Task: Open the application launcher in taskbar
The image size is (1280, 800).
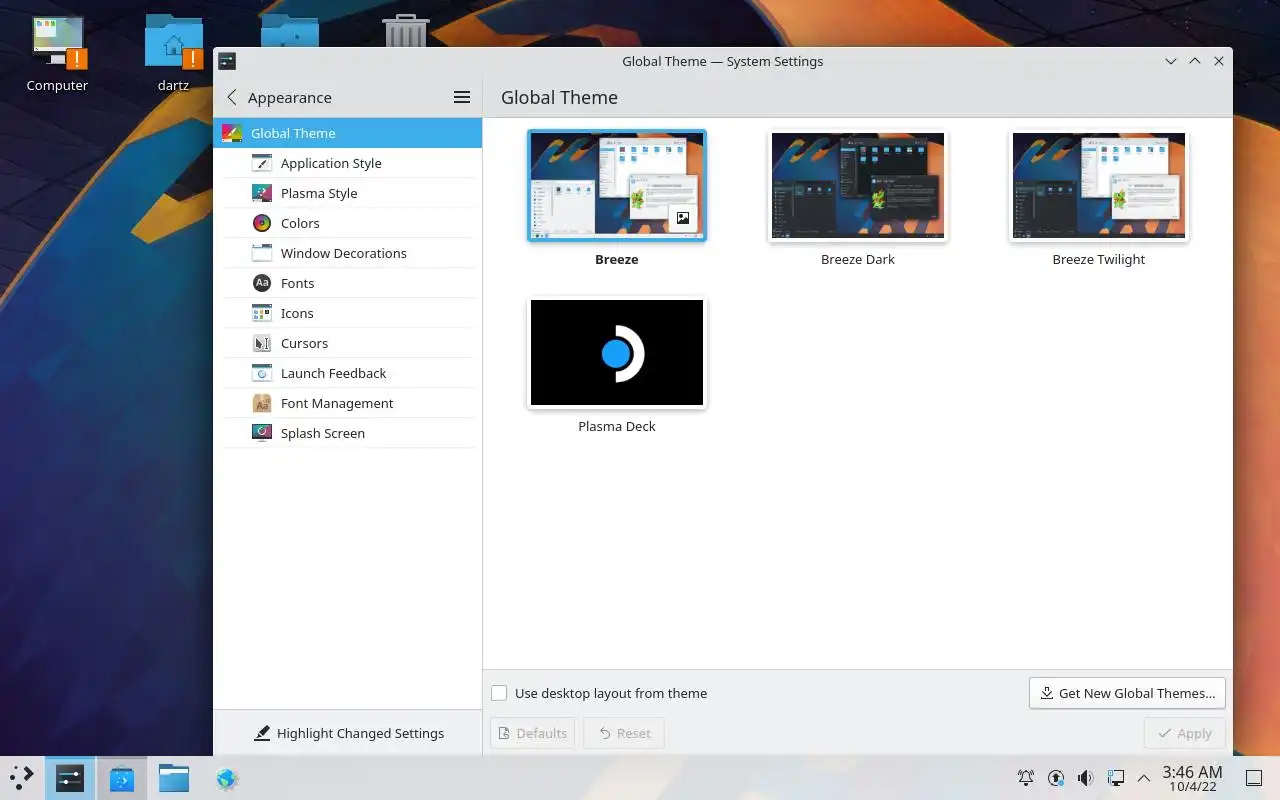Action: click(22, 777)
